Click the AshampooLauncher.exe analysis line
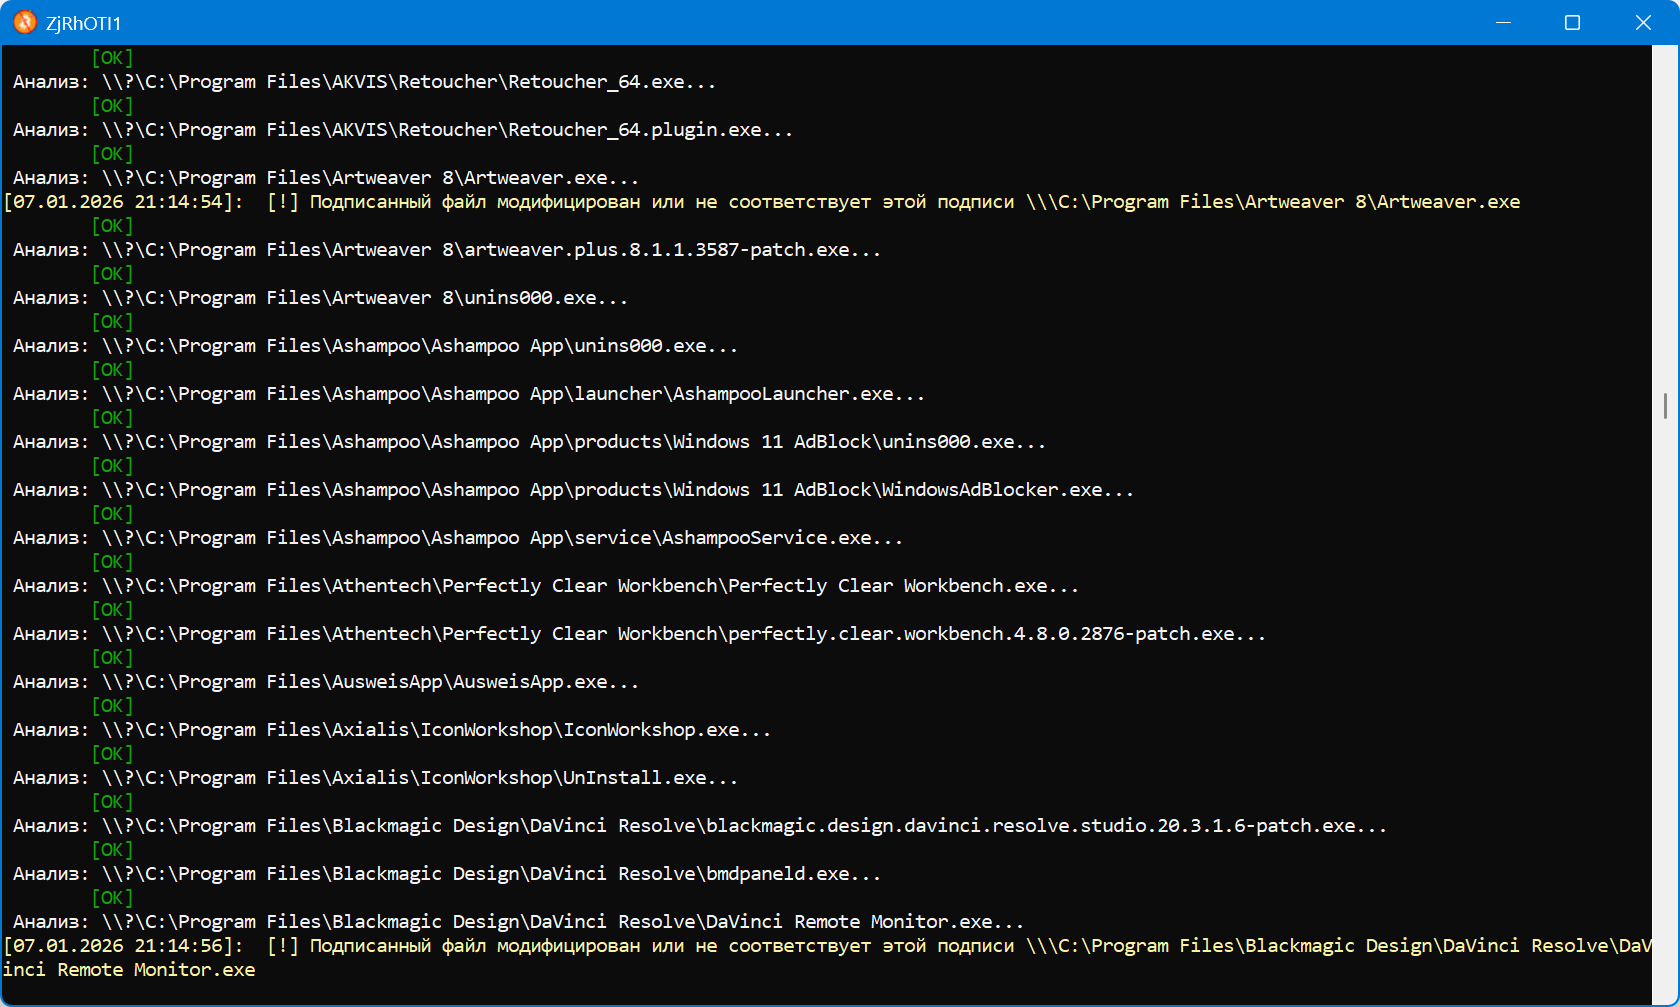This screenshot has width=1680, height=1007. point(468,394)
